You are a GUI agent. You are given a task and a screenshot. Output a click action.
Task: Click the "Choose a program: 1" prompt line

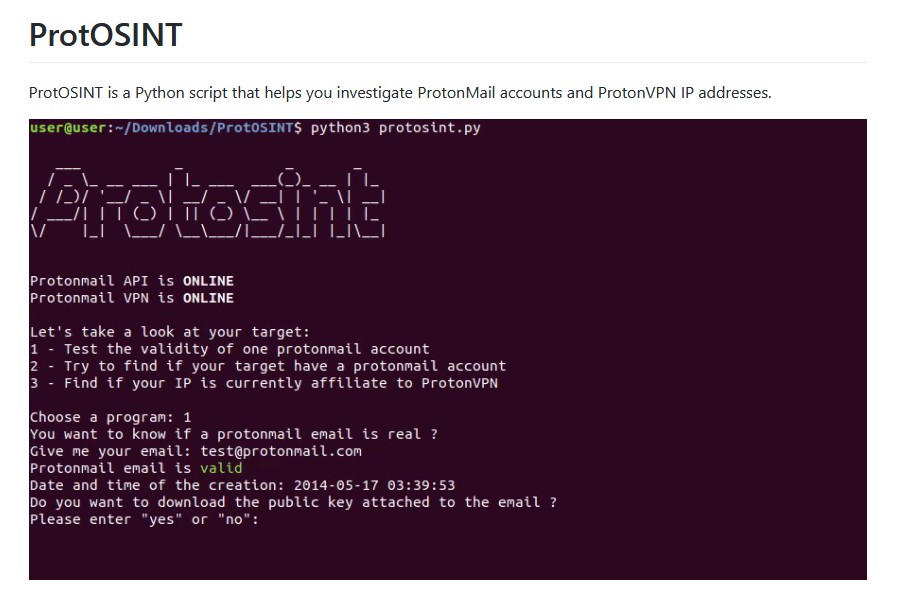[x=110, y=417]
